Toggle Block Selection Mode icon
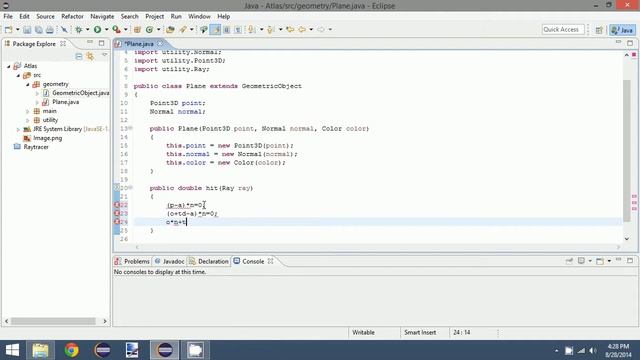This screenshot has height=360, width=640. pos(227,30)
